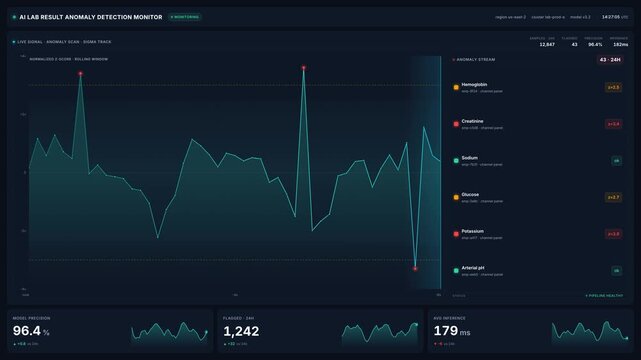The height and width of the screenshot is (360, 641).
Task: Click the green dot beside the dashboard title
Action: tap(14, 17)
